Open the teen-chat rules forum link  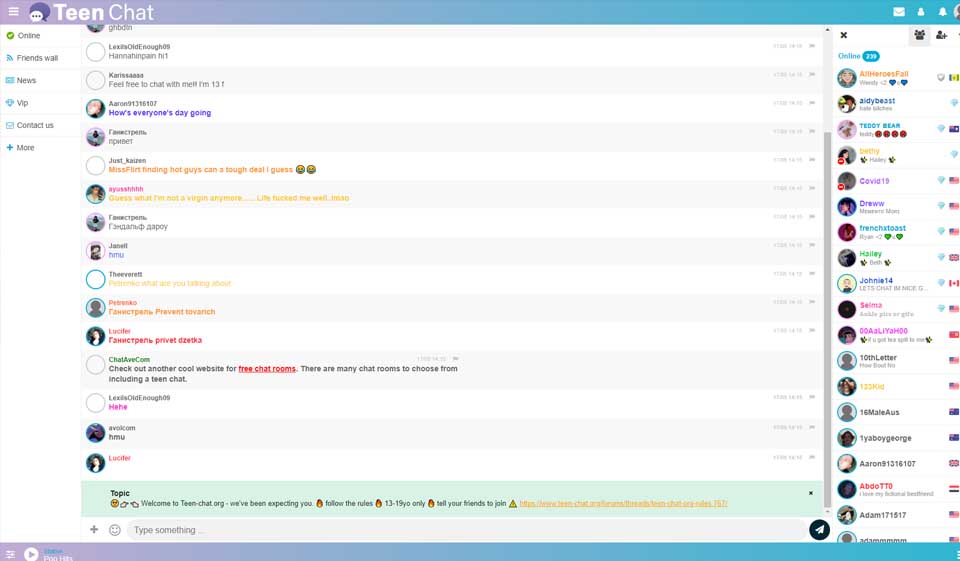coord(623,504)
